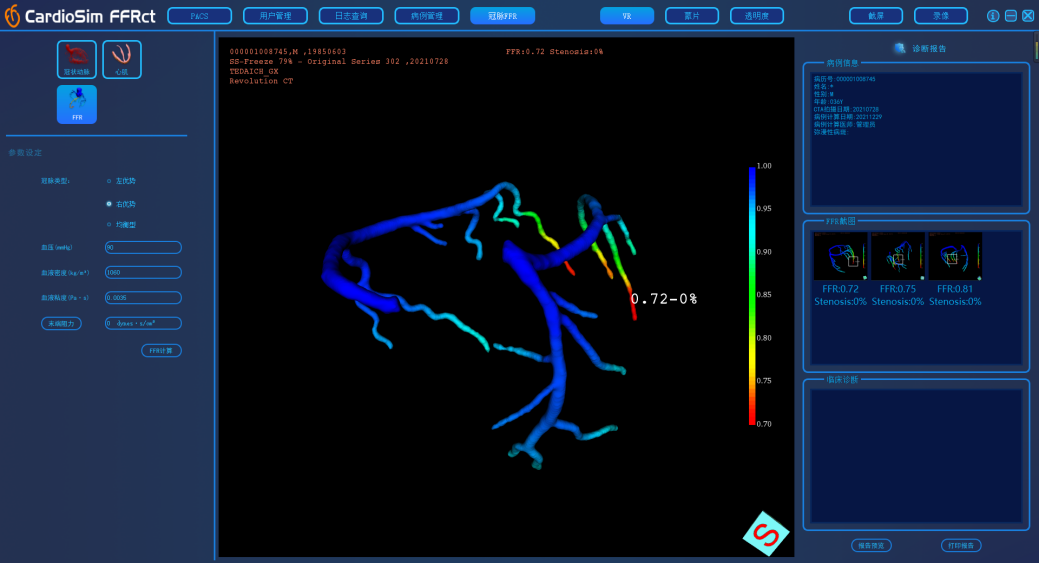Open the 透明度 transparency control
This screenshot has width=1039, height=563.
757,16
